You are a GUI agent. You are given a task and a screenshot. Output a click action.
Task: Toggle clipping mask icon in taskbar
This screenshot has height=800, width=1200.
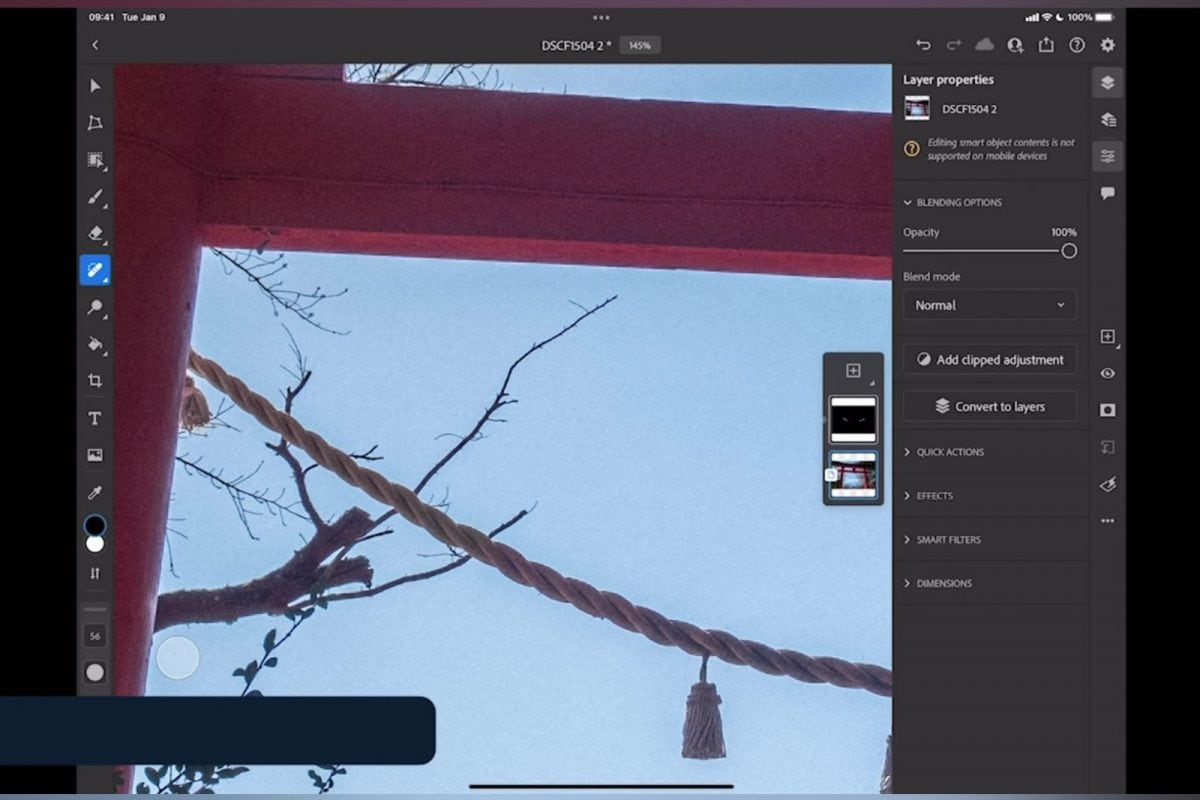tap(1107, 447)
